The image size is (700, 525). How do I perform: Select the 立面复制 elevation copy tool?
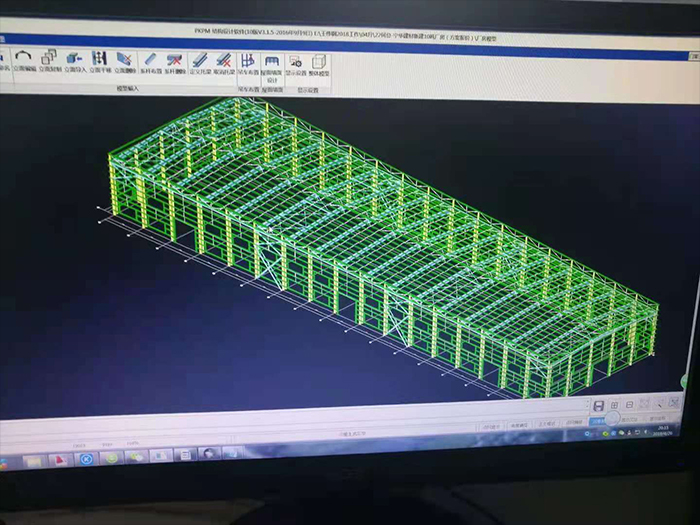pyautogui.click(x=50, y=60)
